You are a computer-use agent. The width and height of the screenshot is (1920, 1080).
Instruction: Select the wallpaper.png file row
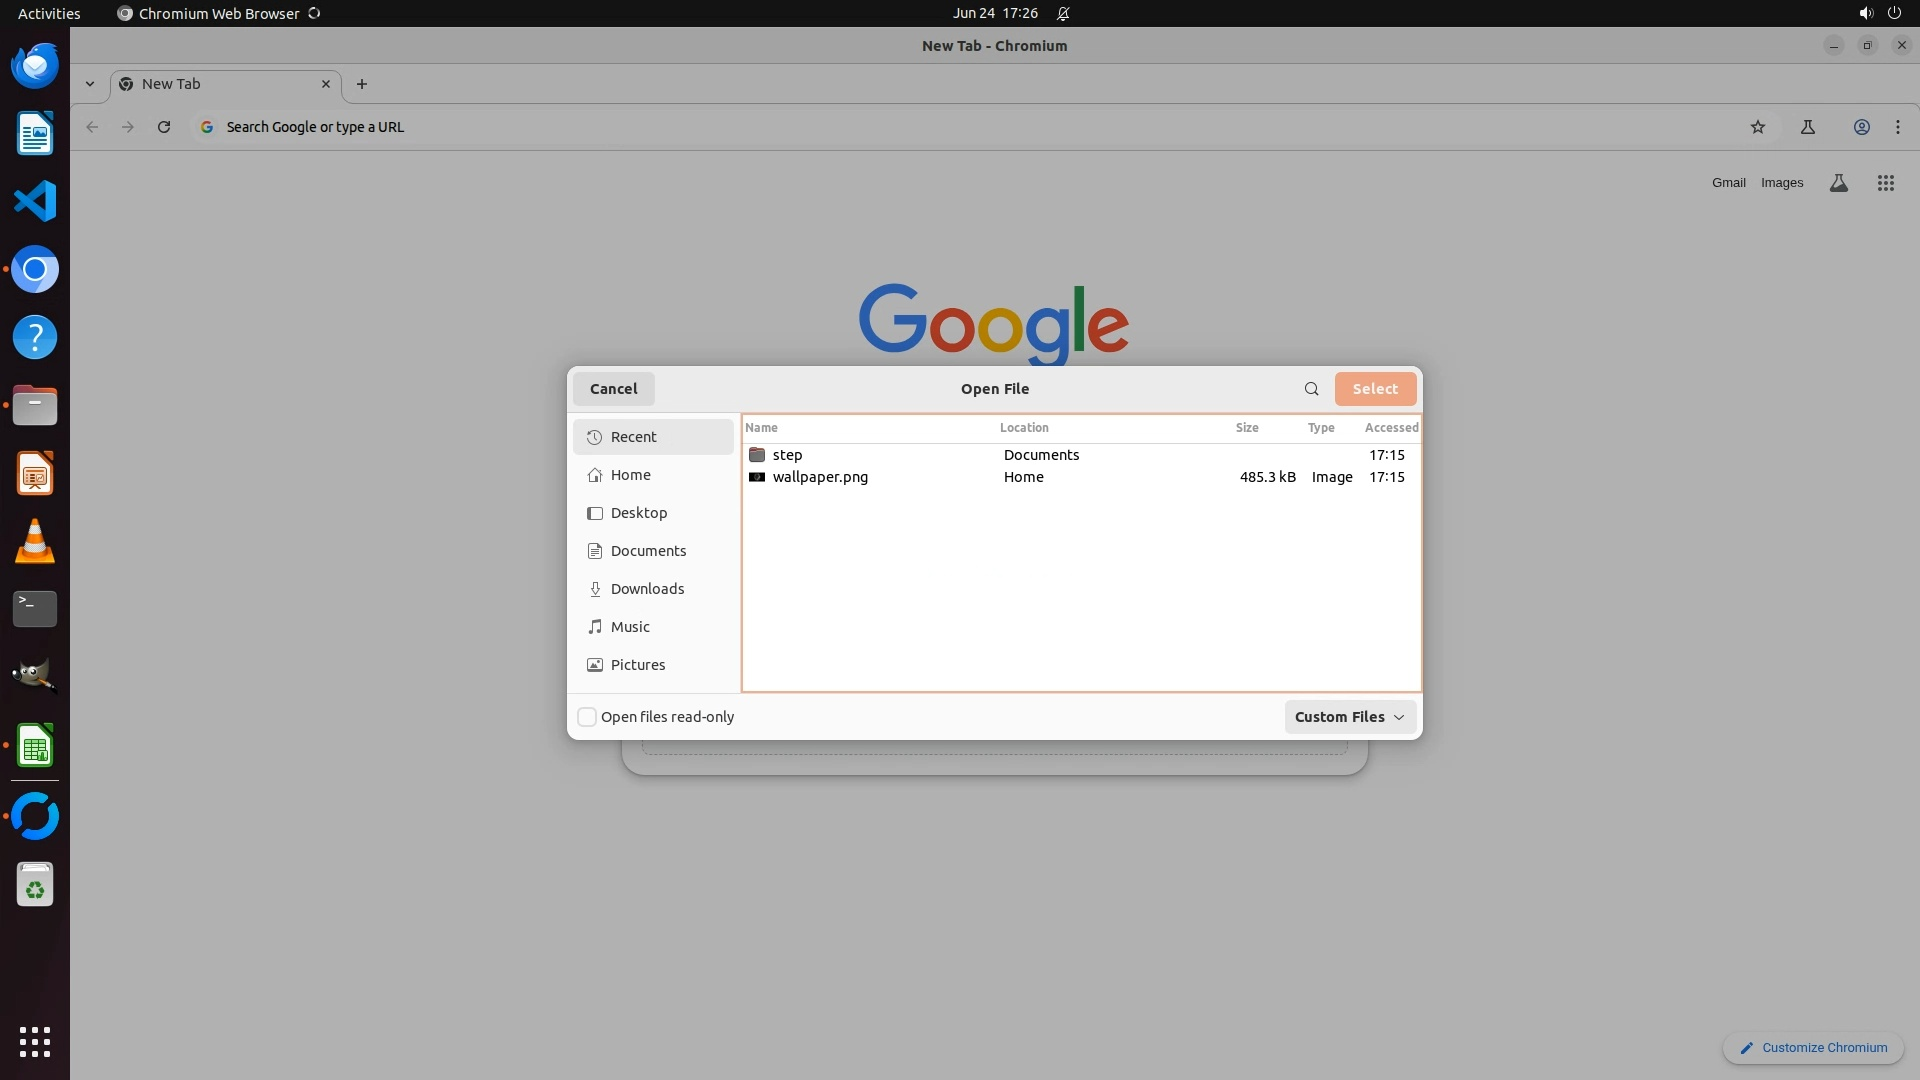820,477
